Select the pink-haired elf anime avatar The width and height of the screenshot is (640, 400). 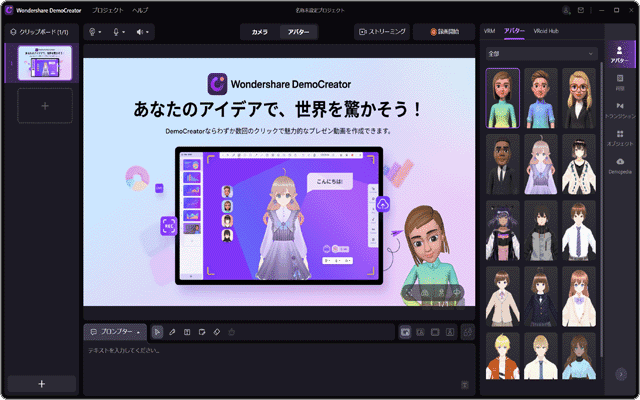point(541,164)
